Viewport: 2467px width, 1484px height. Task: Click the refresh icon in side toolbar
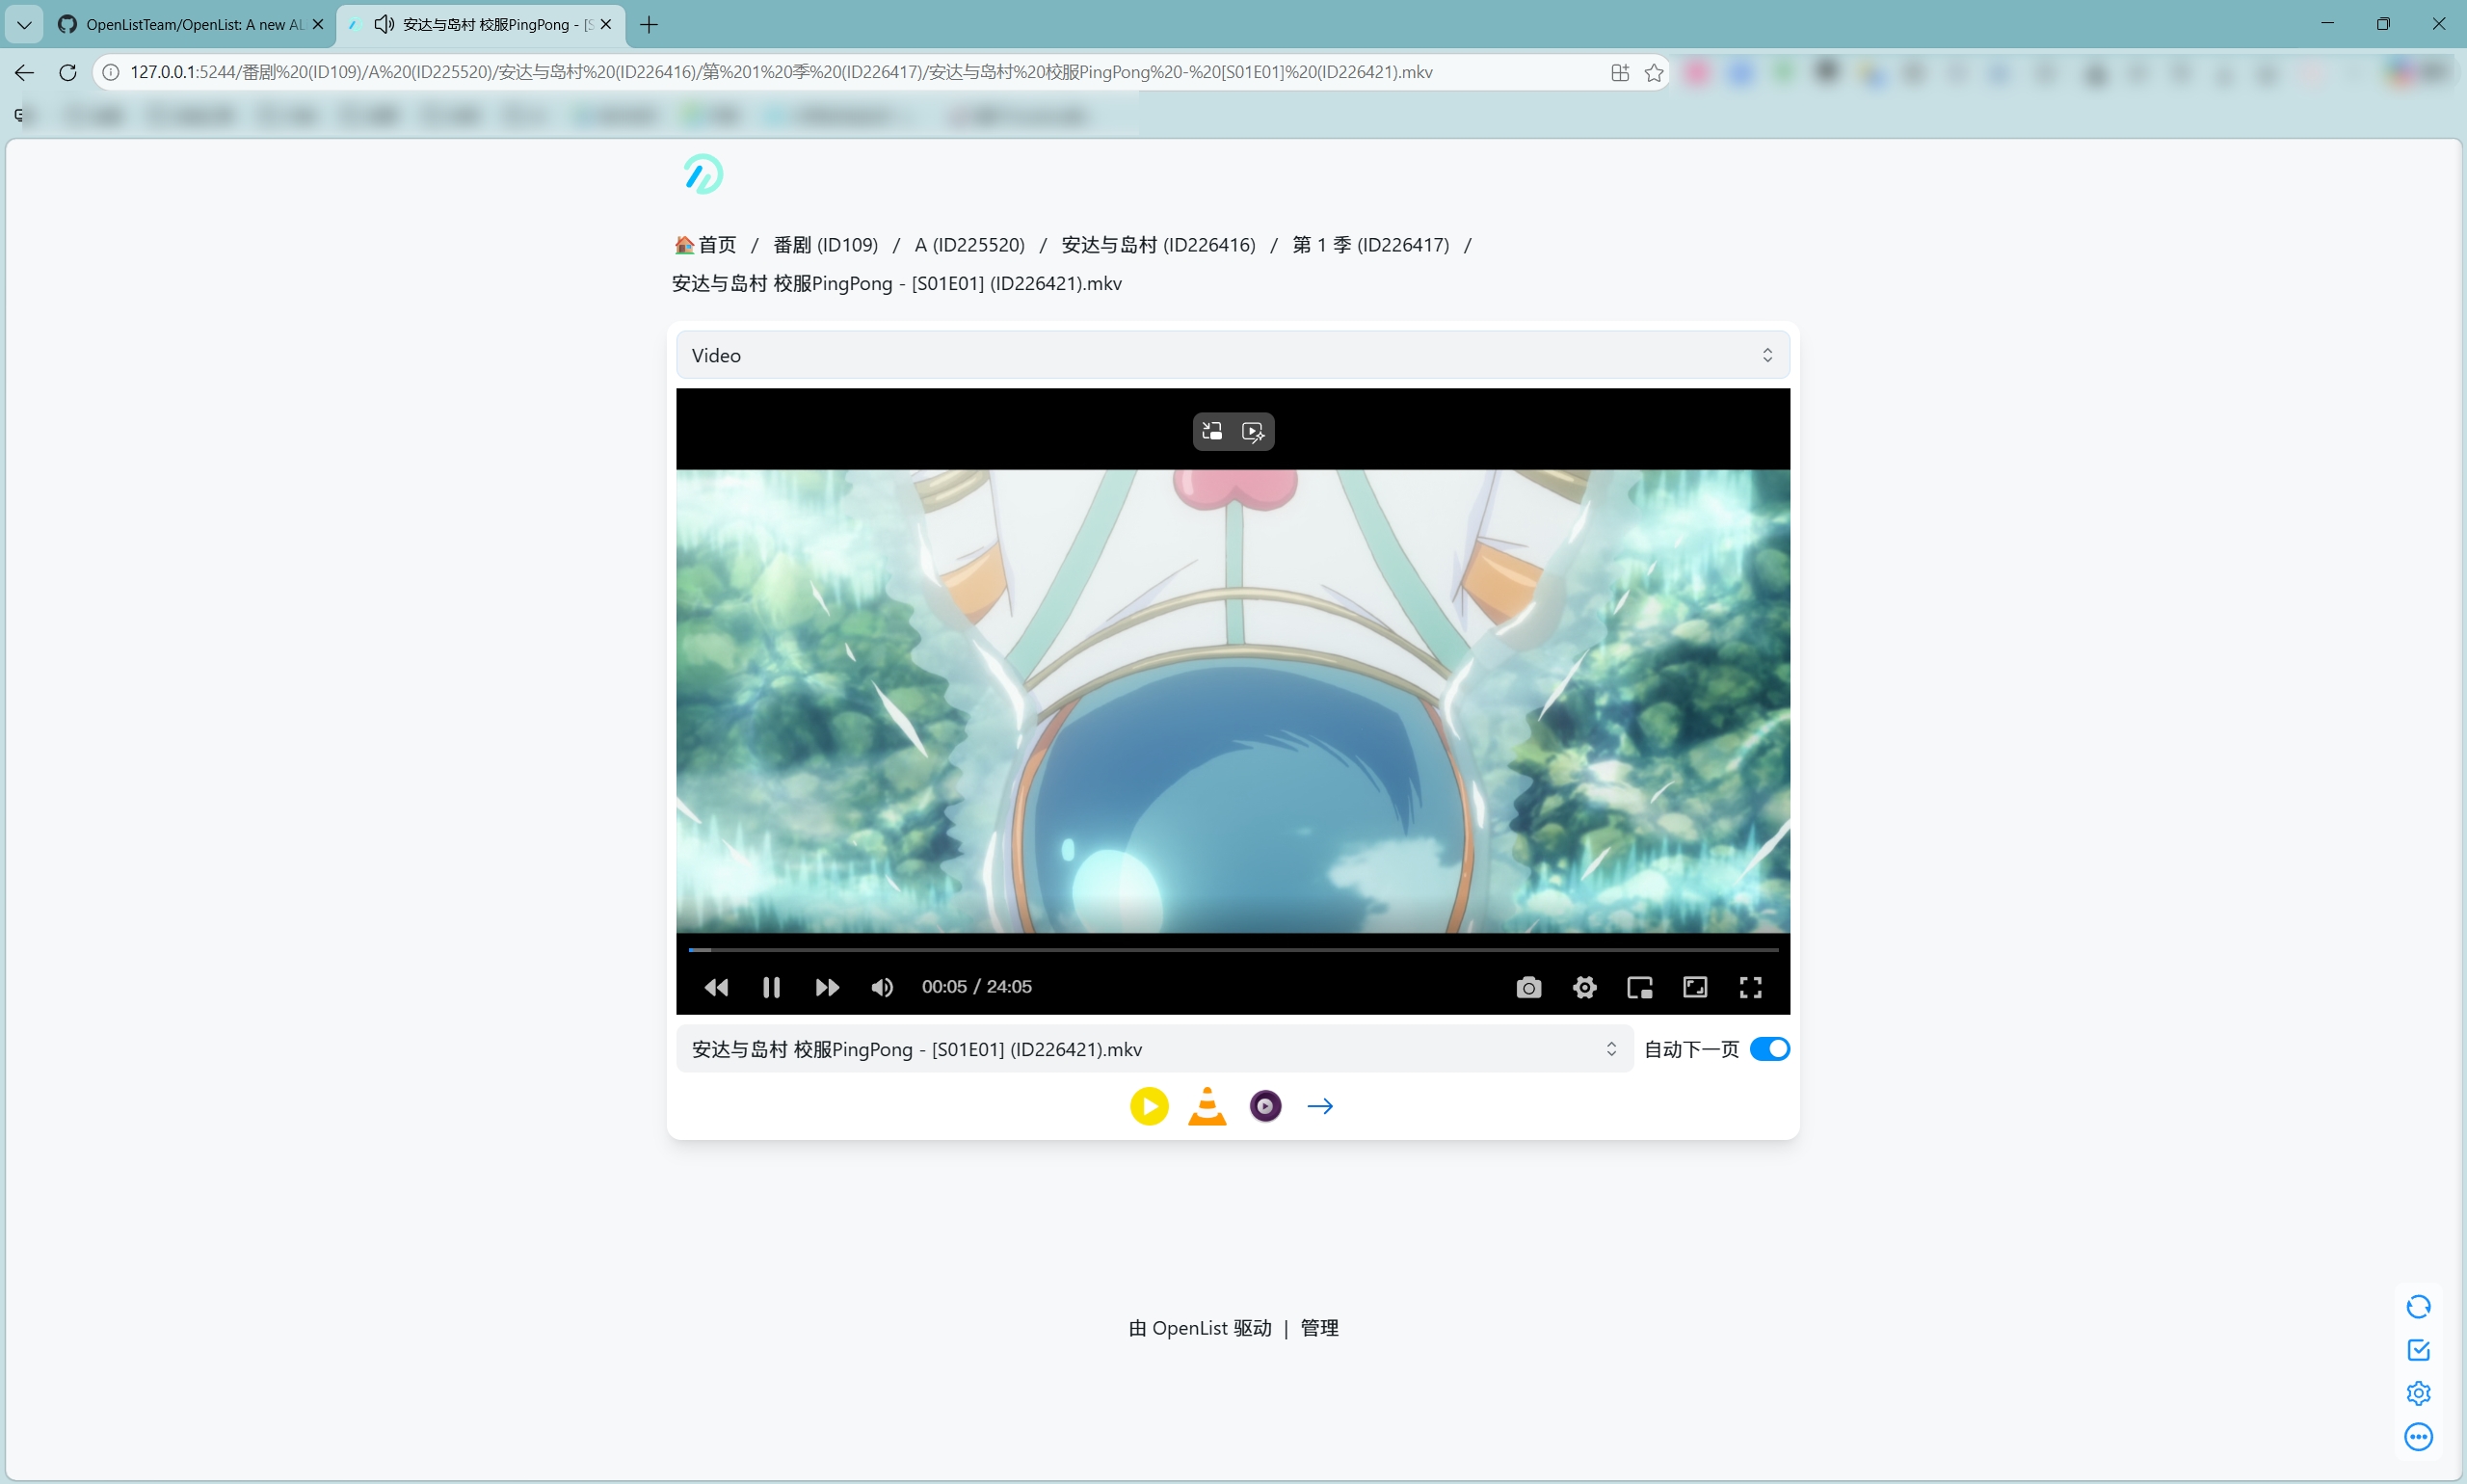pyautogui.click(x=2417, y=1306)
